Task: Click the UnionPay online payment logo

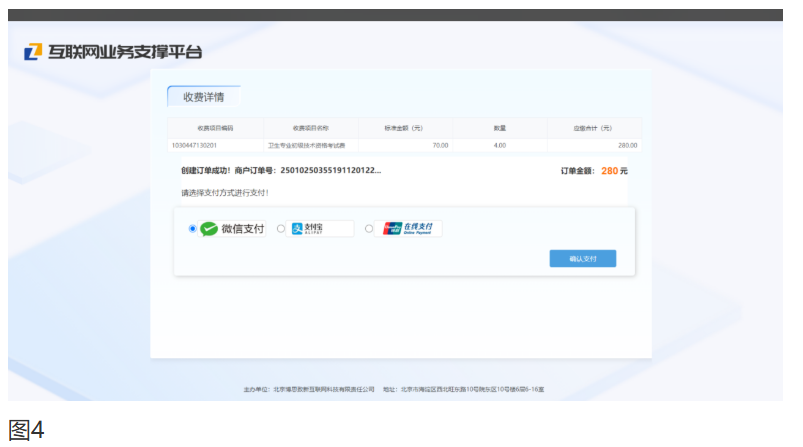Action: tap(411, 229)
